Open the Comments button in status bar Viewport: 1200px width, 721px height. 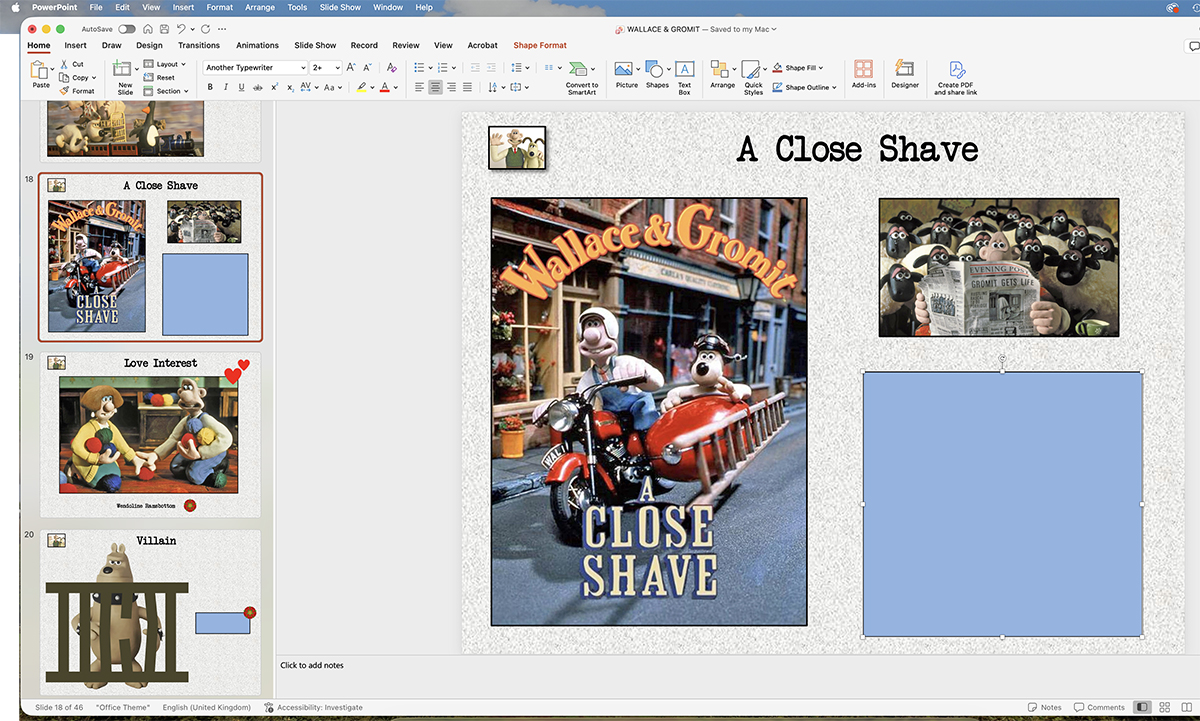(1098, 707)
